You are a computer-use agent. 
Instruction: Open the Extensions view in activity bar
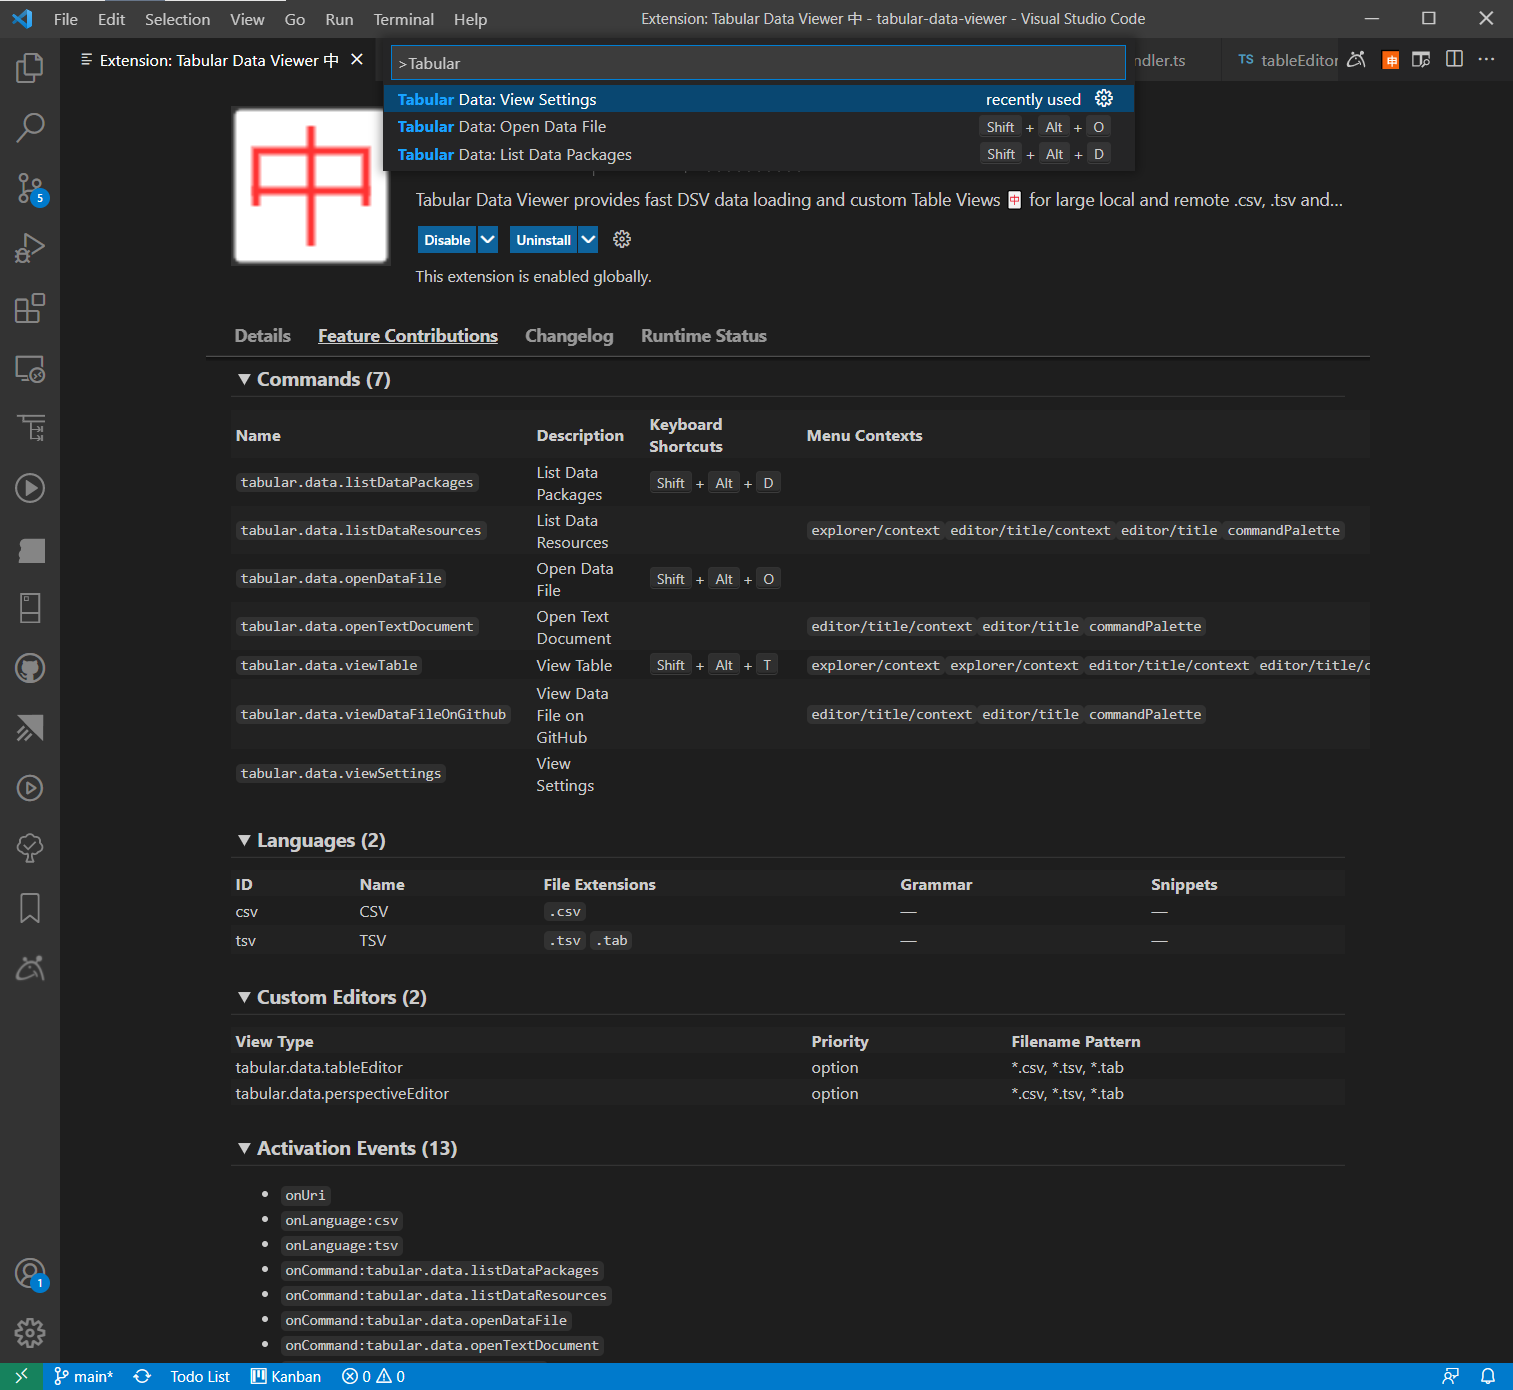30,308
